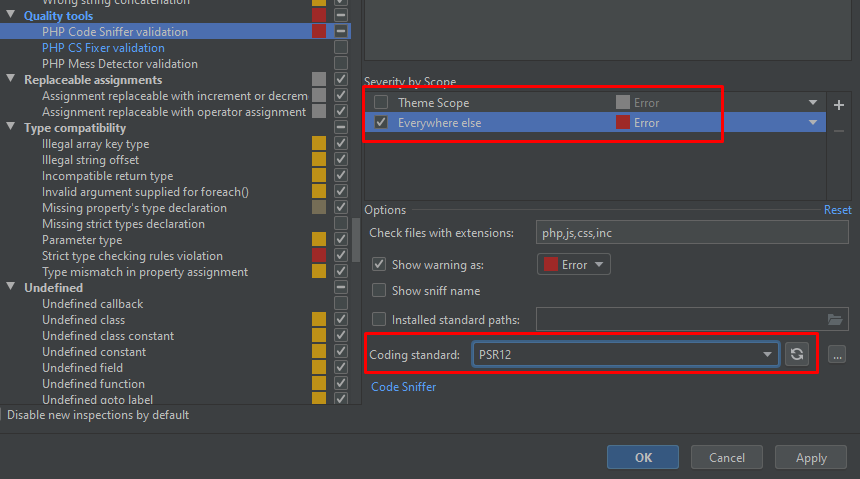
Task: Open Everywhere else severity dropdown arrow
Action: point(813,122)
